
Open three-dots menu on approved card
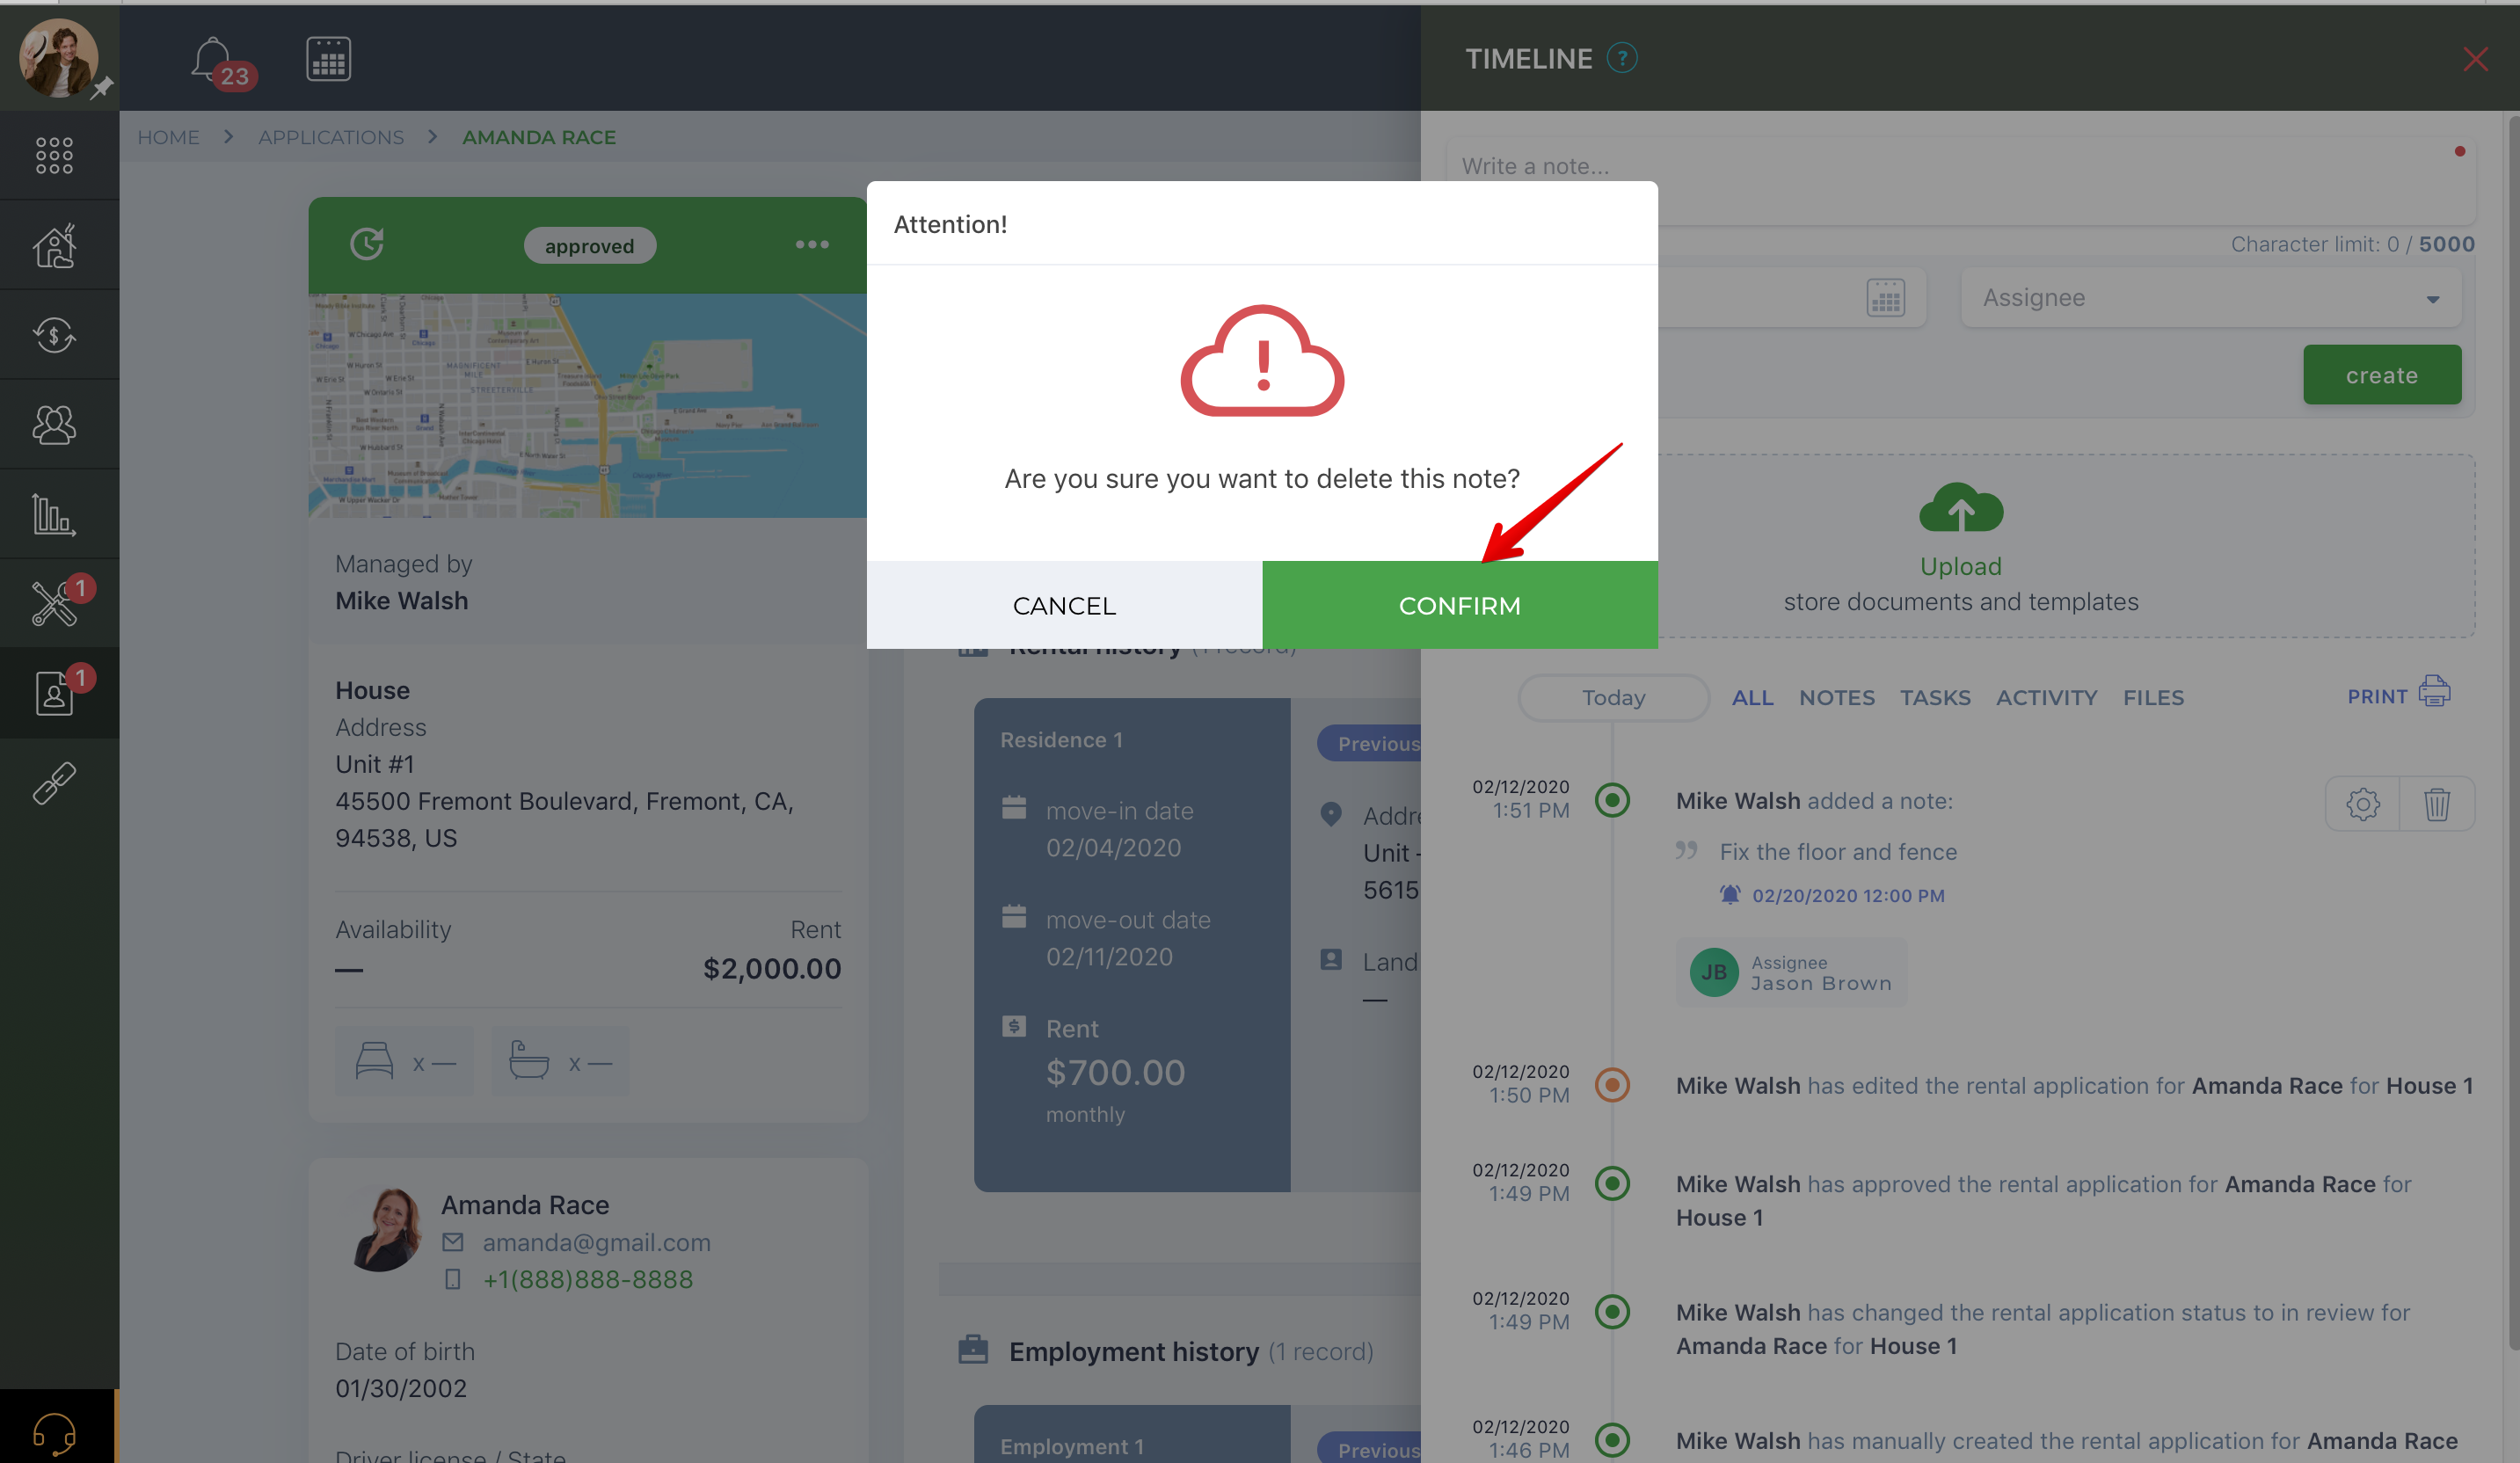click(x=812, y=244)
